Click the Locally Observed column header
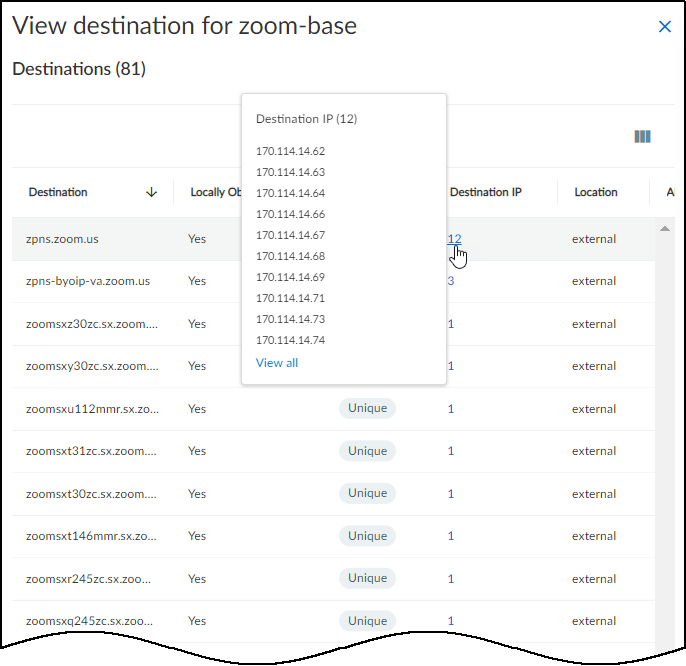The height and width of the screenshot is (666, 686). 216,192
